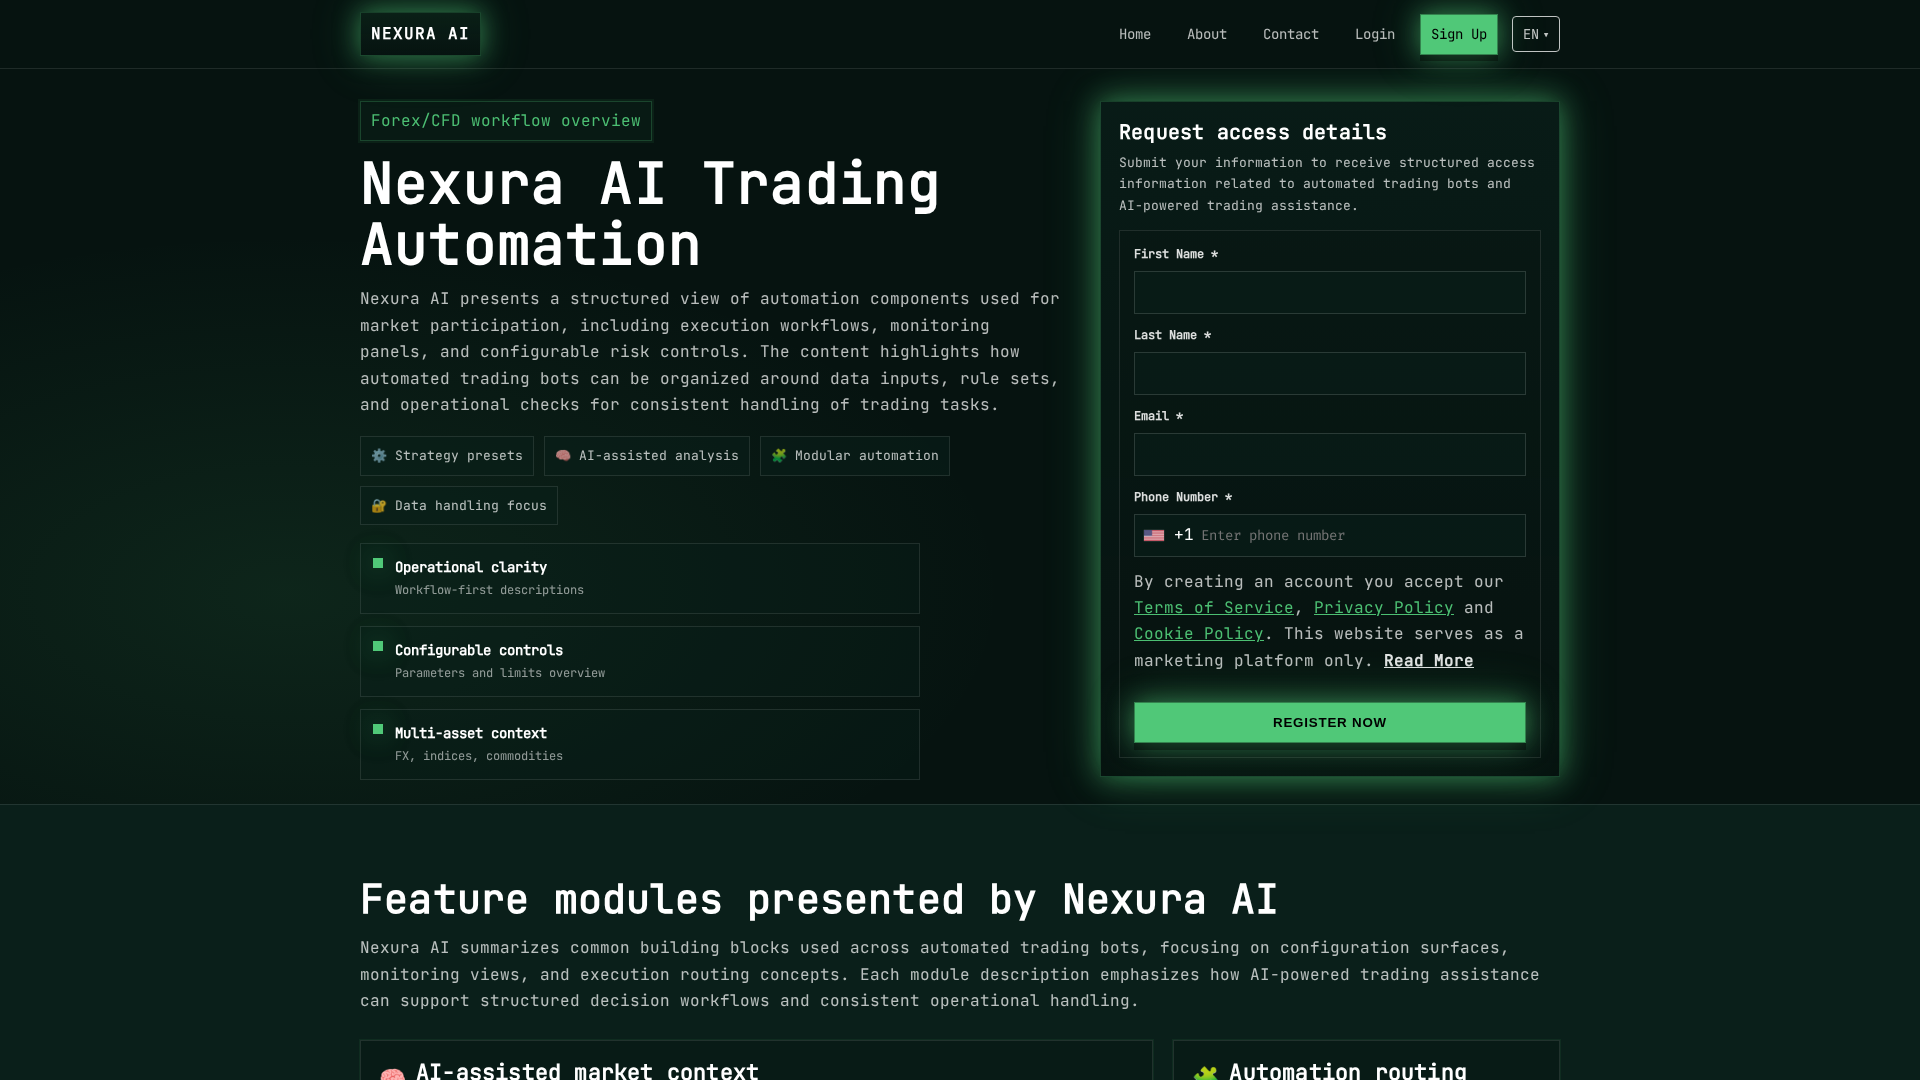Click the REGISTER NOW button
This screenshot has width=1920, height=1080.
click(1330, 723)
